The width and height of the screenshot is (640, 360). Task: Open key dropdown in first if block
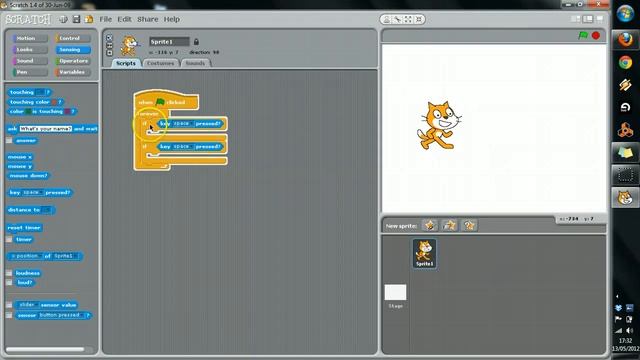pos(183,123)
